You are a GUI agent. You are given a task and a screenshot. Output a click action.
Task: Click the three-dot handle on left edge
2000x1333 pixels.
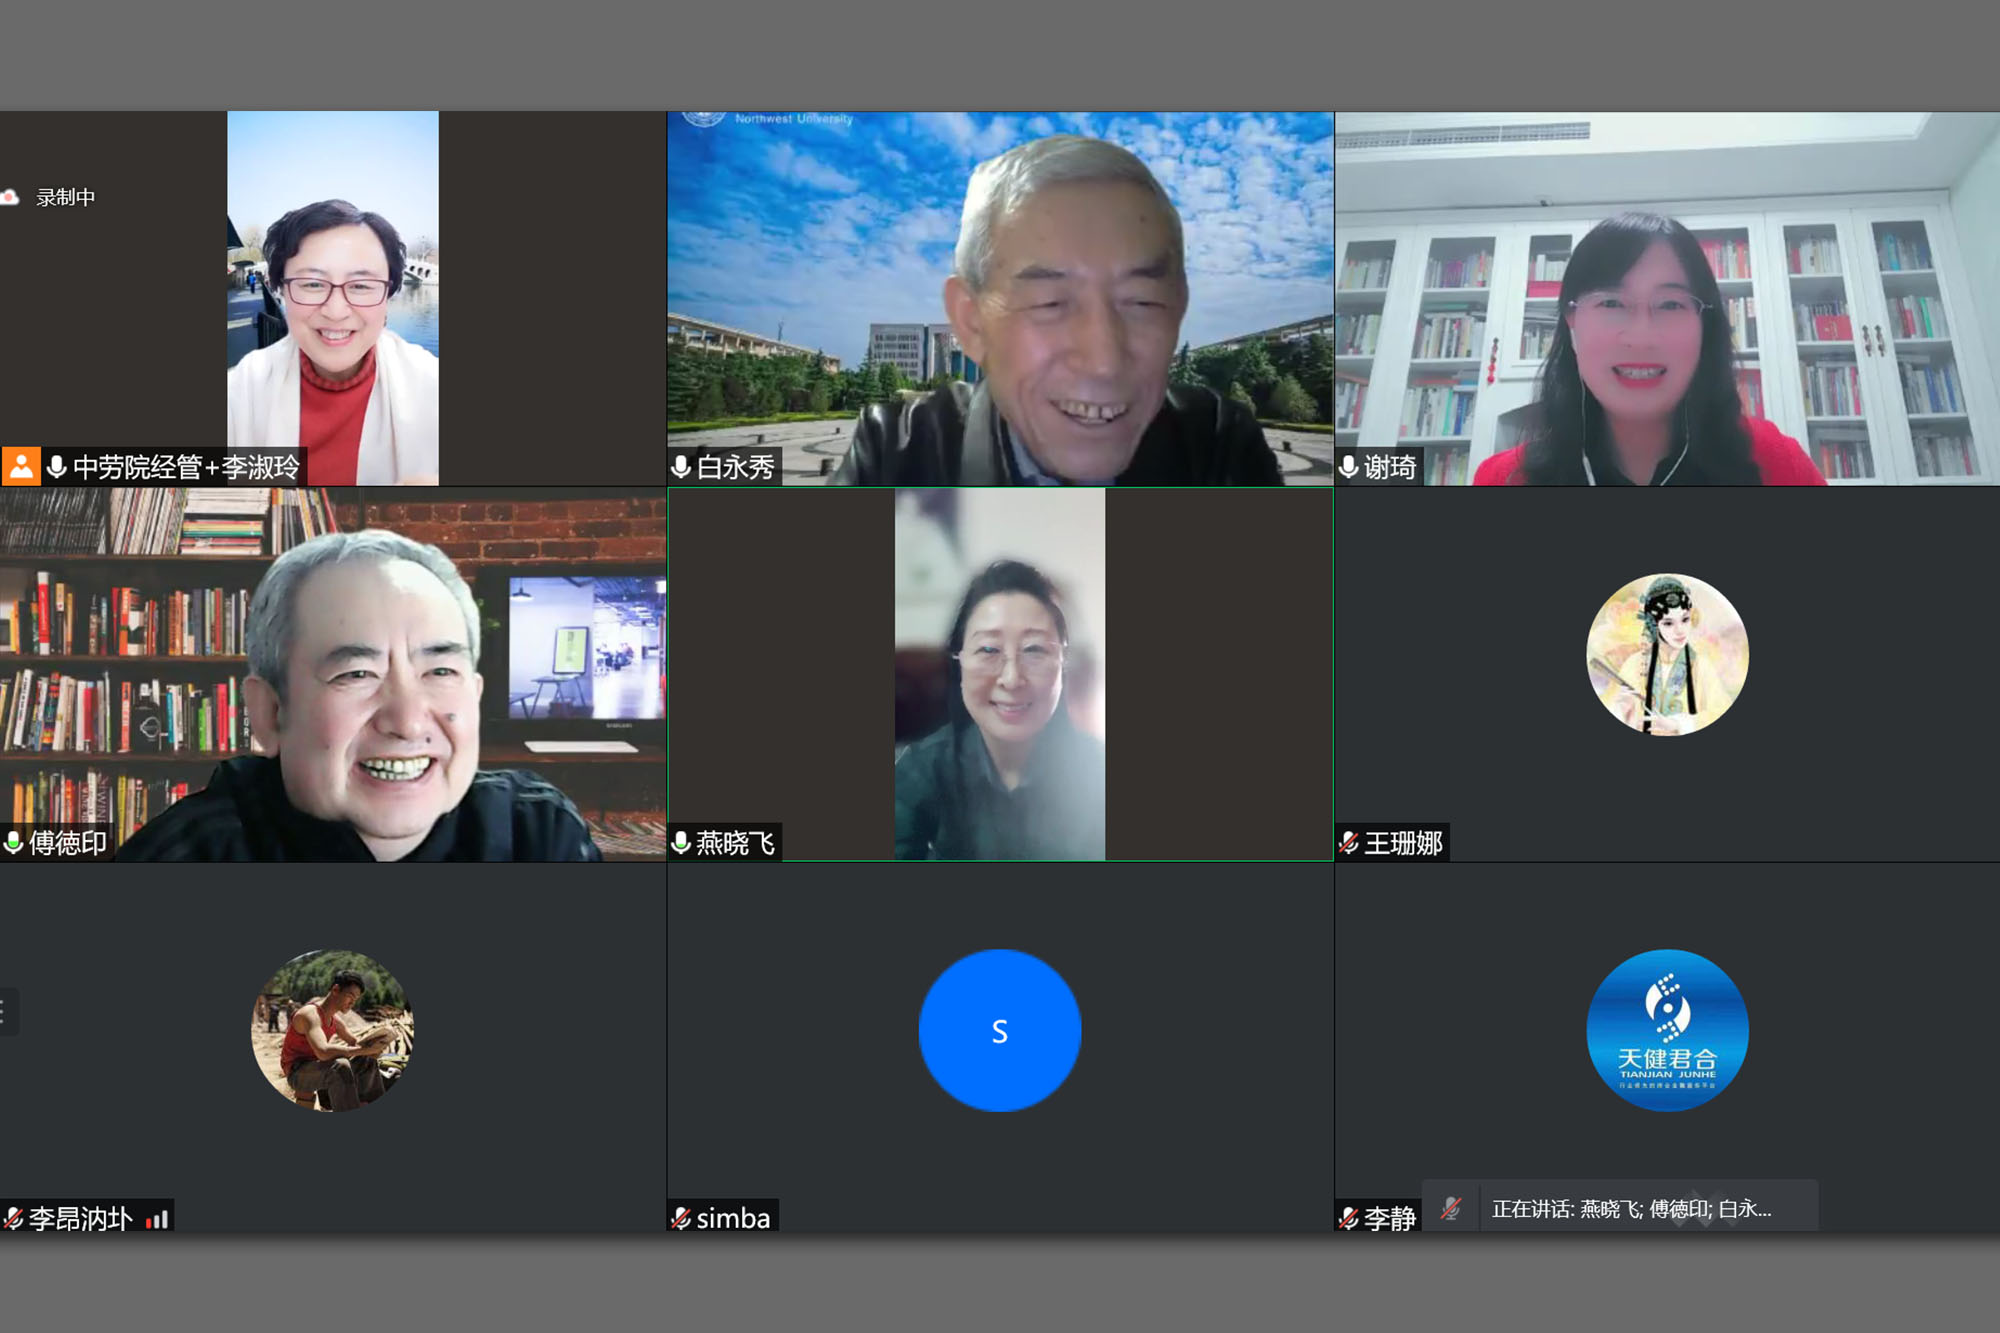(4, 1011)
